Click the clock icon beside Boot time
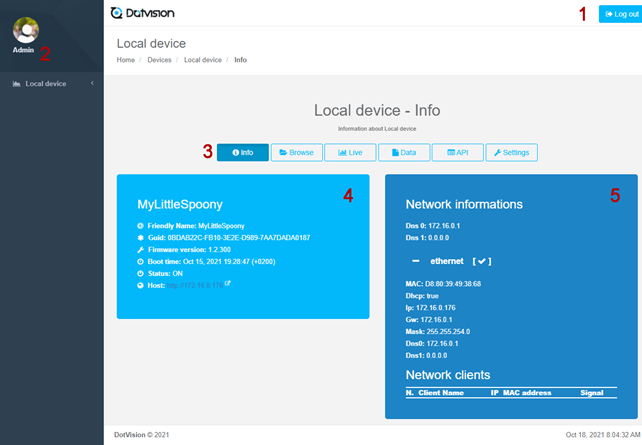This screenshot has width=642, height=445. (x=140, y=261)
